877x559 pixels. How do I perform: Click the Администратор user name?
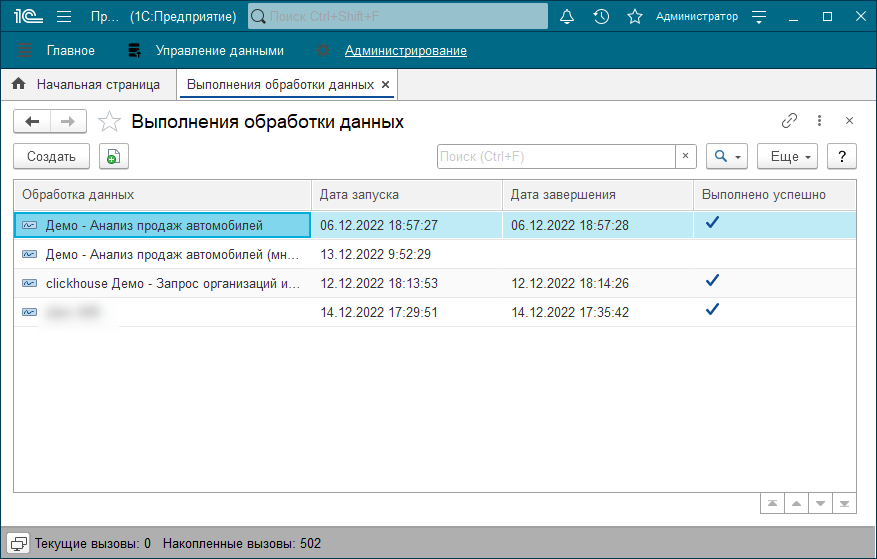(697, 16)
